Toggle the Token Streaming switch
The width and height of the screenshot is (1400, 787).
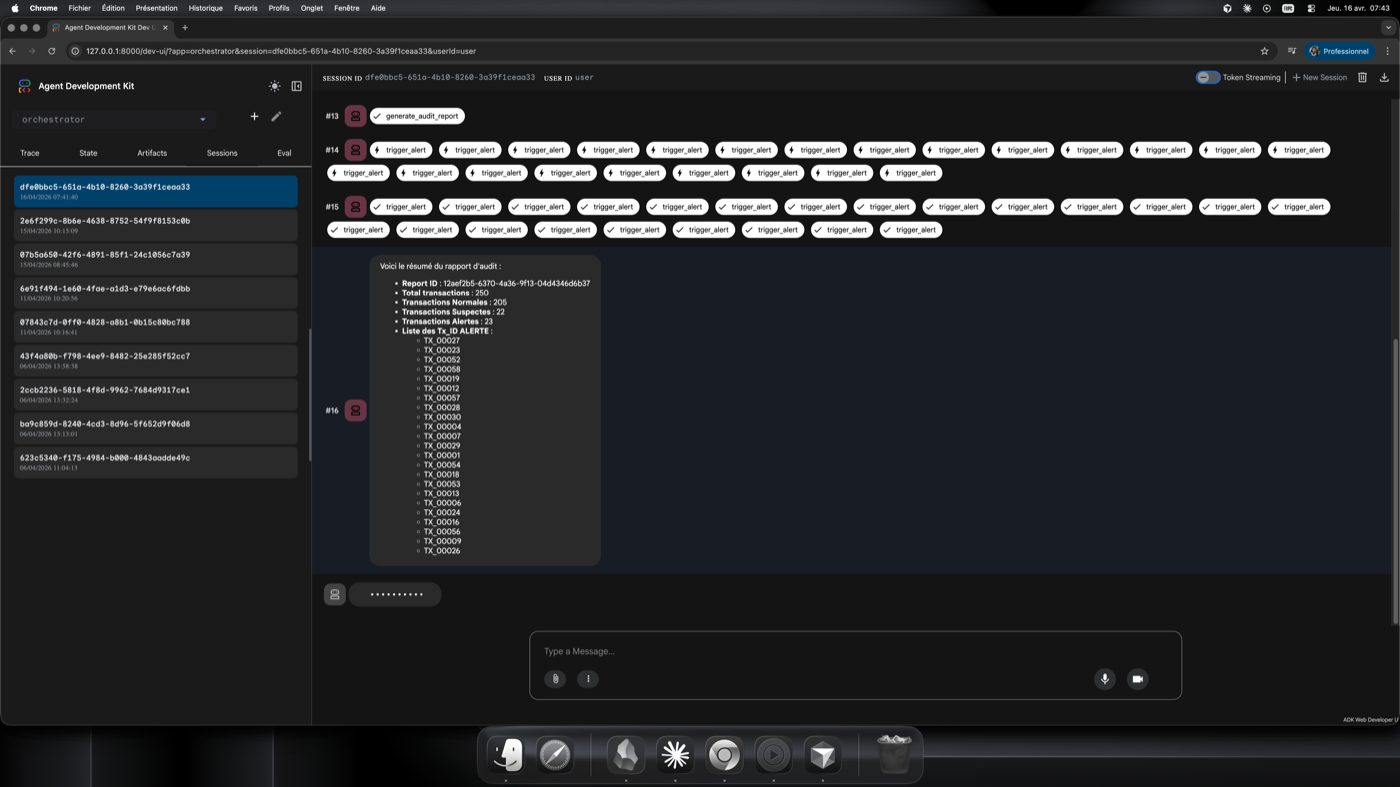(x=1207, y=77)
